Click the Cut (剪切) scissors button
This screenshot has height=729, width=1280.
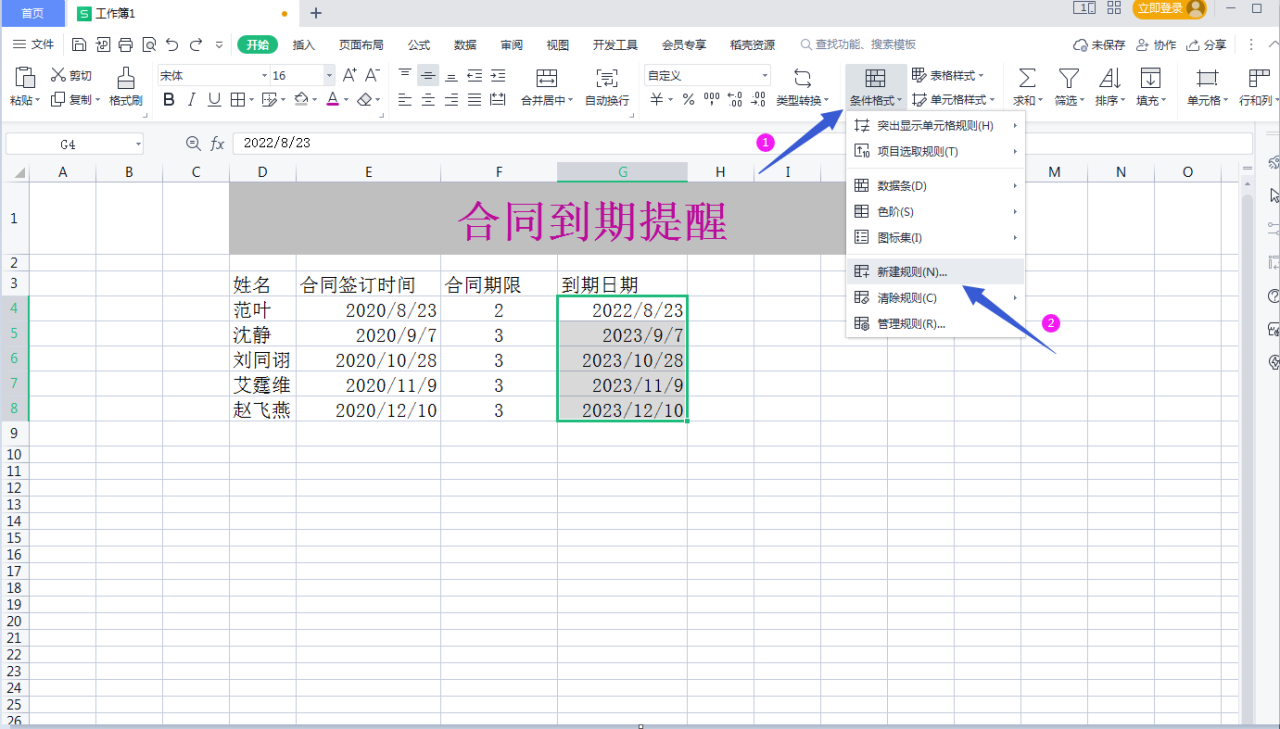pyautogui.click(x=72, y=75)
